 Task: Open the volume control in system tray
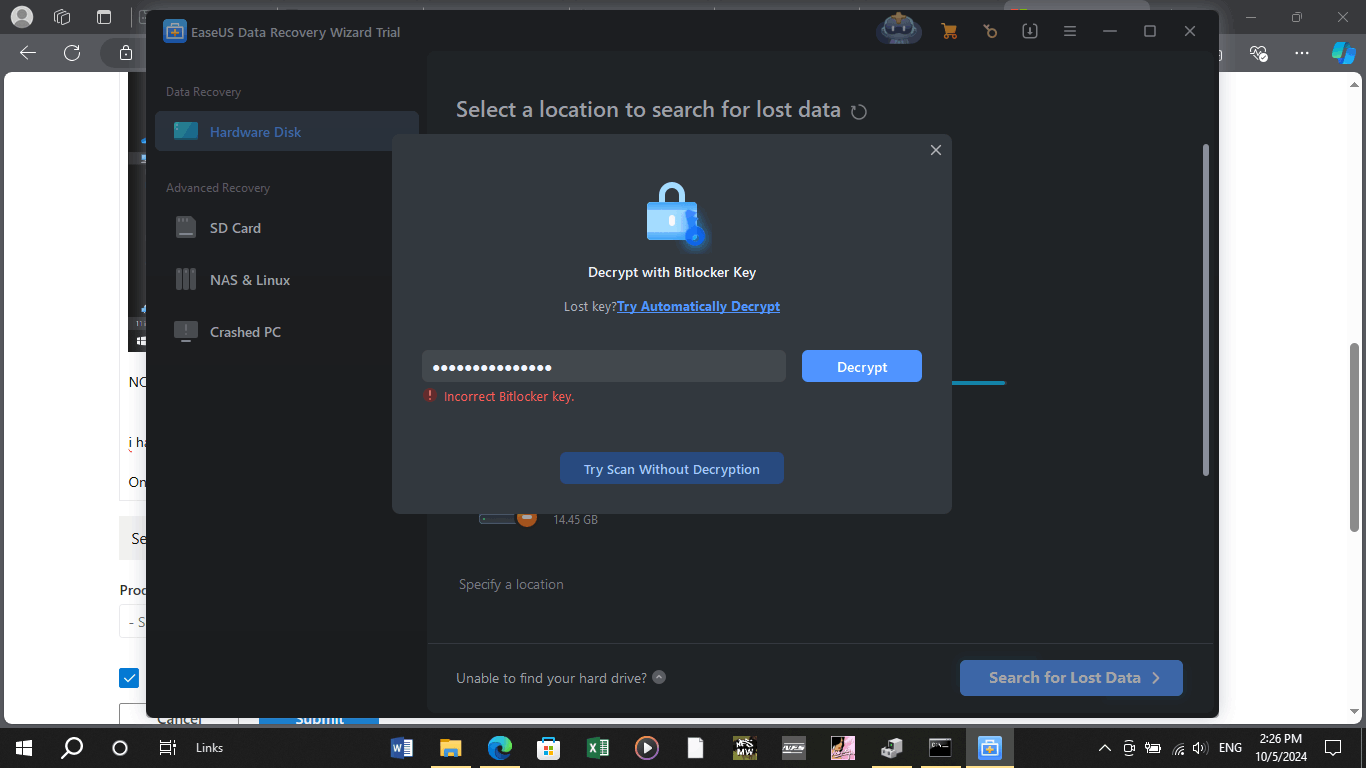click(x=1201, y=748)
